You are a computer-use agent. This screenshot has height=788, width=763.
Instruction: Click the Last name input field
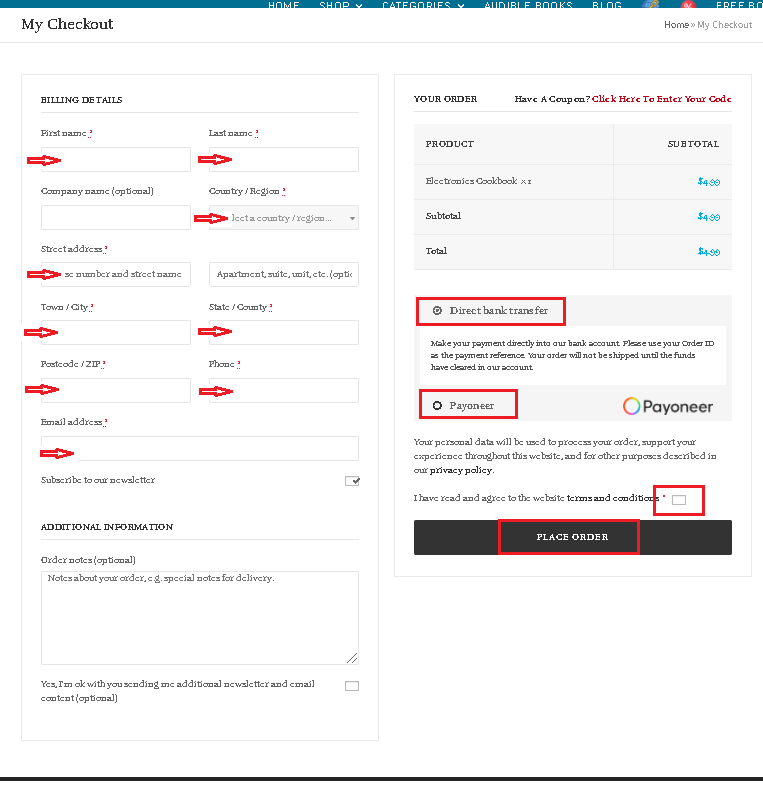click(x=283, y=159)
